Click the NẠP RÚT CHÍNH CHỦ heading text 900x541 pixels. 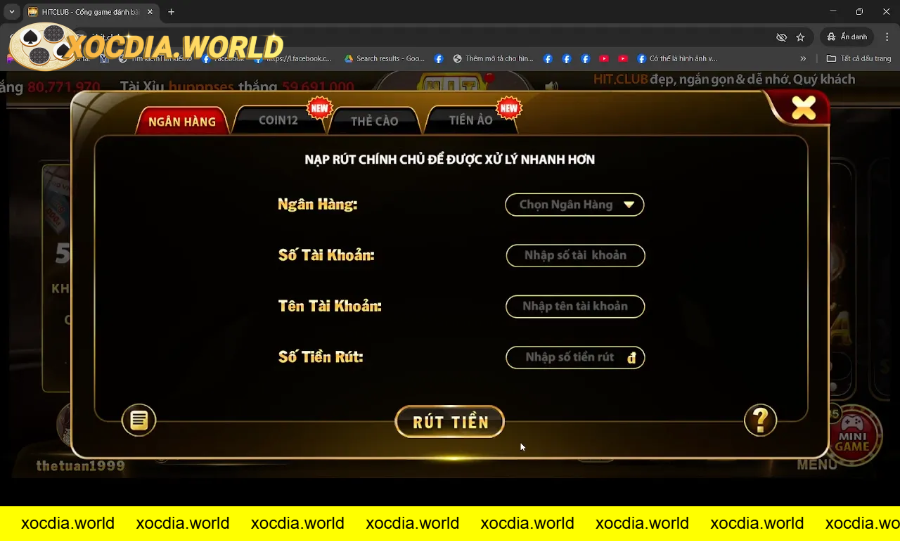point(449,159)
